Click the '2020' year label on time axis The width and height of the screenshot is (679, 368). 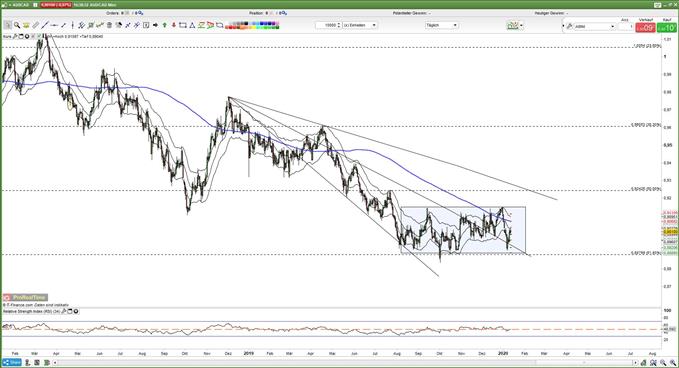point(503,353)
